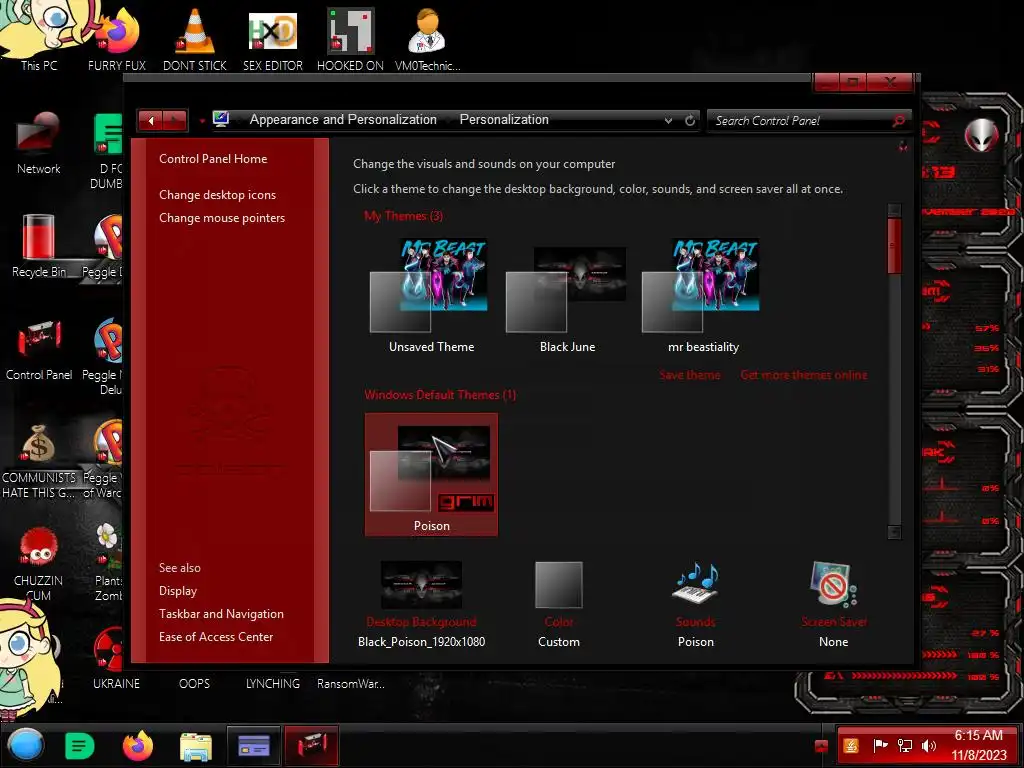Click the Save theme link
The image size is (1024, 768).
[x=690, y=375]
